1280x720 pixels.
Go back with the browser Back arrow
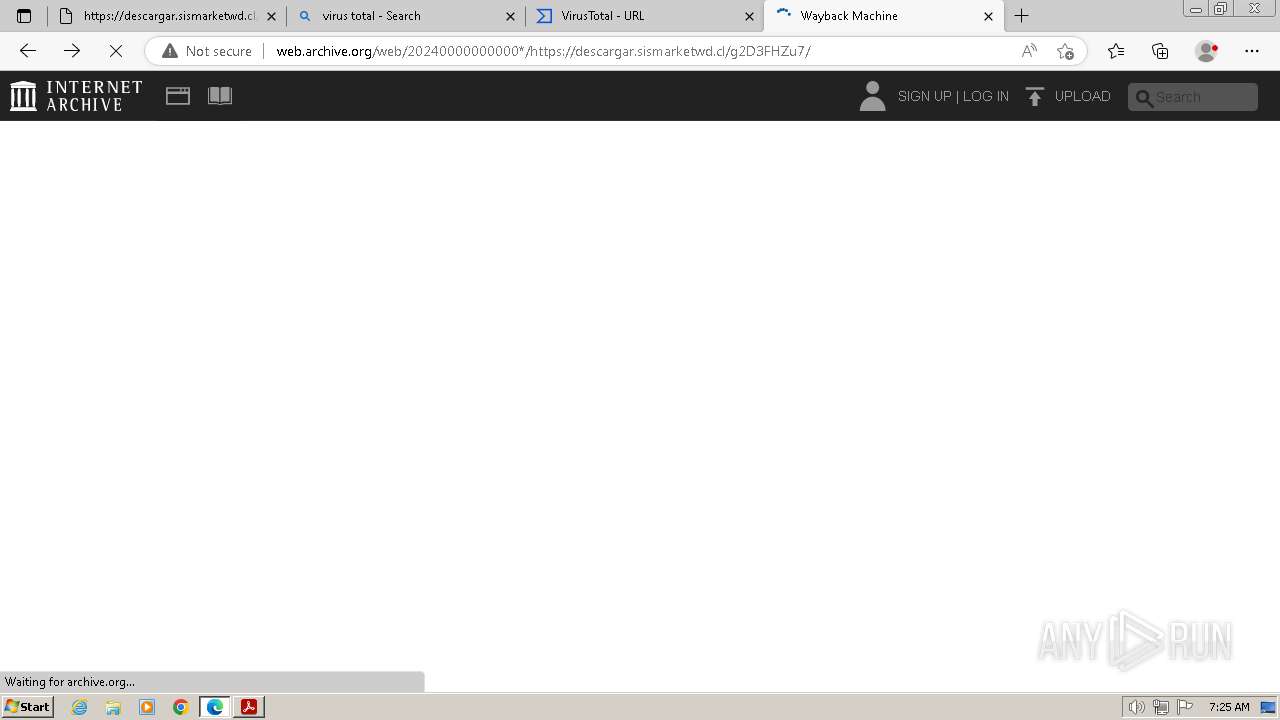(x=28, y=51)
